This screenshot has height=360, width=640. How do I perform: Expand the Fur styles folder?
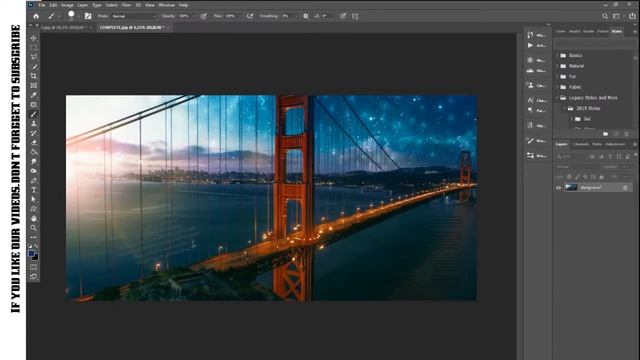(x=557, y=77)
